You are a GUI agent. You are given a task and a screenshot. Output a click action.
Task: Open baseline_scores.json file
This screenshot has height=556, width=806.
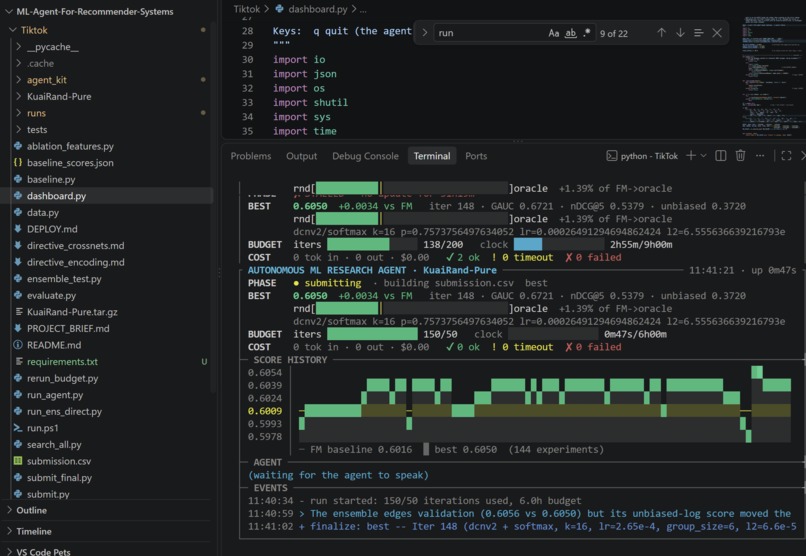pos(70,162)
